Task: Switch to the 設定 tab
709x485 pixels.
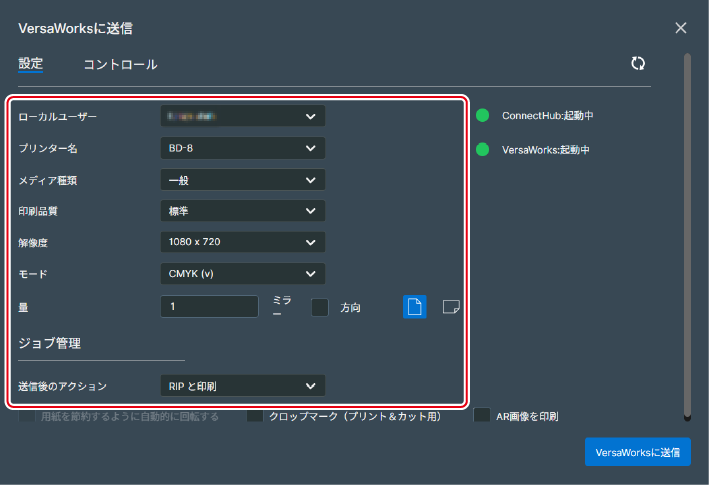Action: pyautogui.click(x=30, y=64)
